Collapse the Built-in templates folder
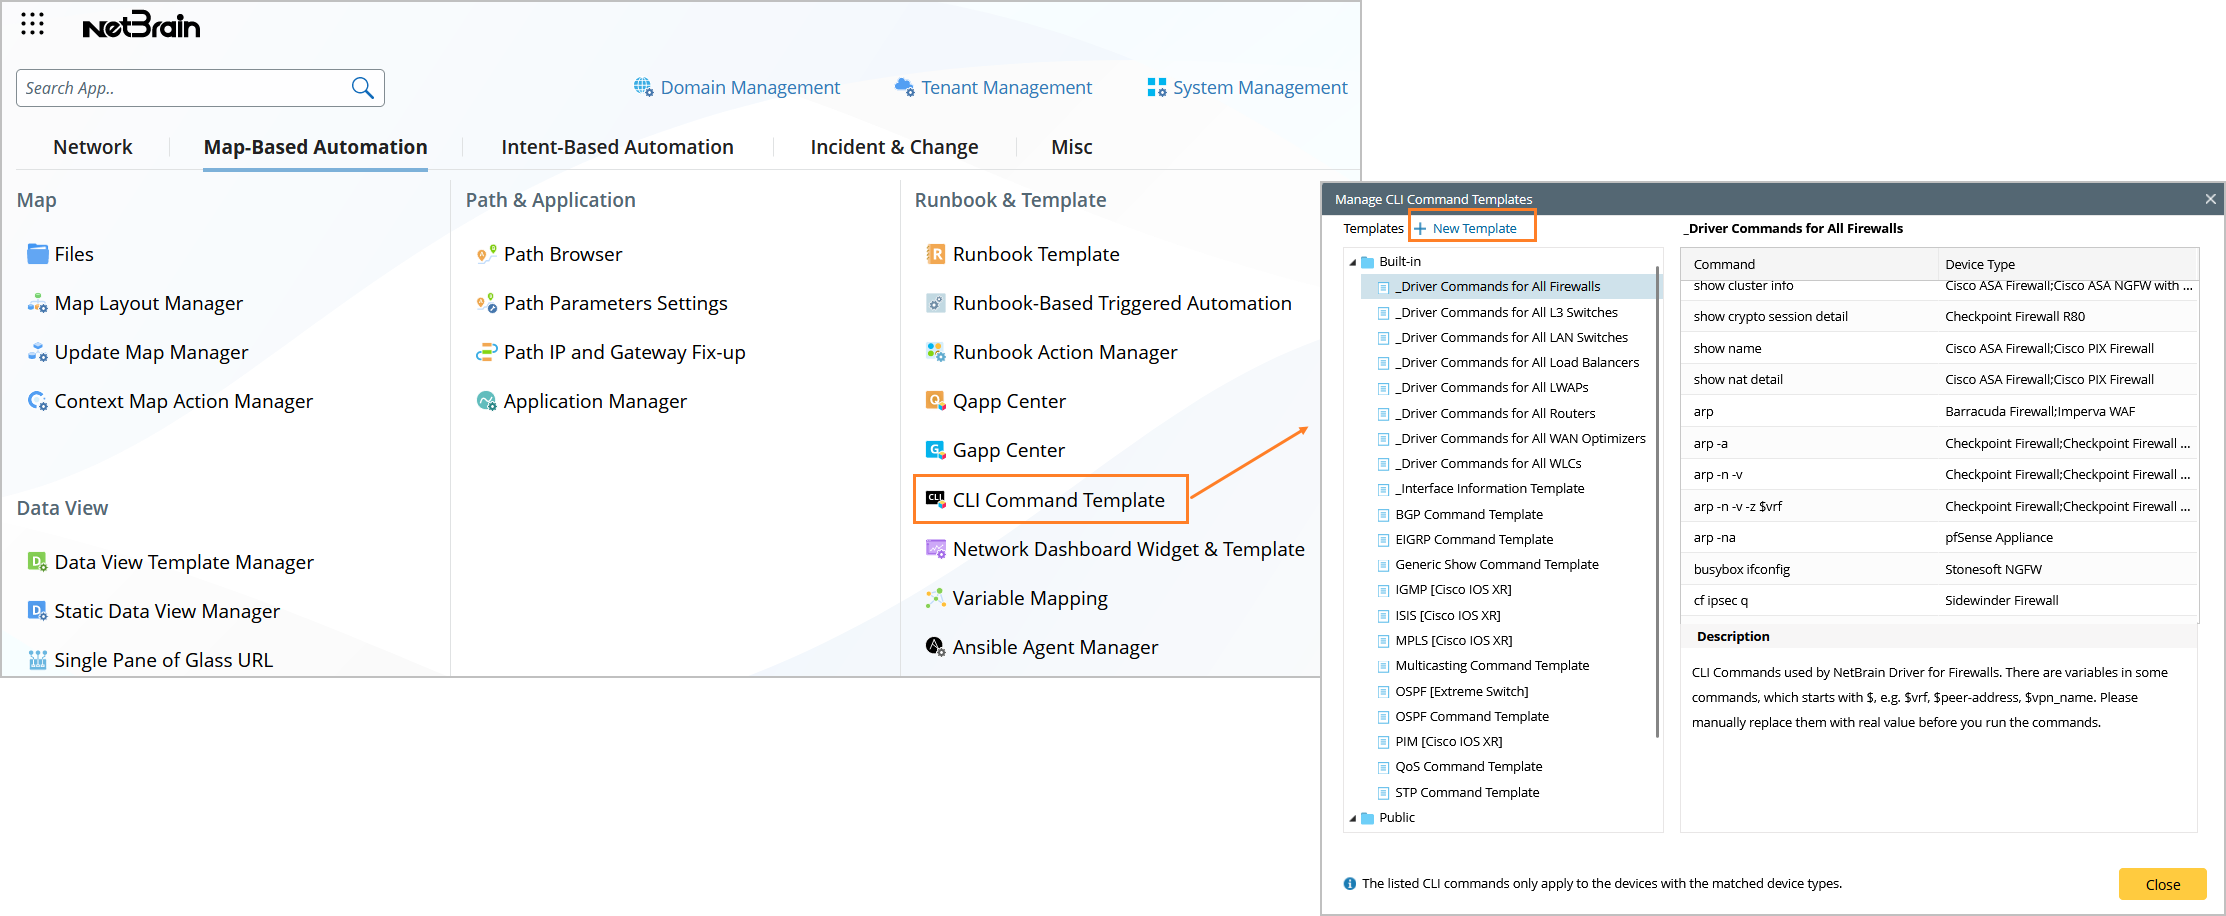Viewport: 2226px width, 916px height. [1353, 262]
